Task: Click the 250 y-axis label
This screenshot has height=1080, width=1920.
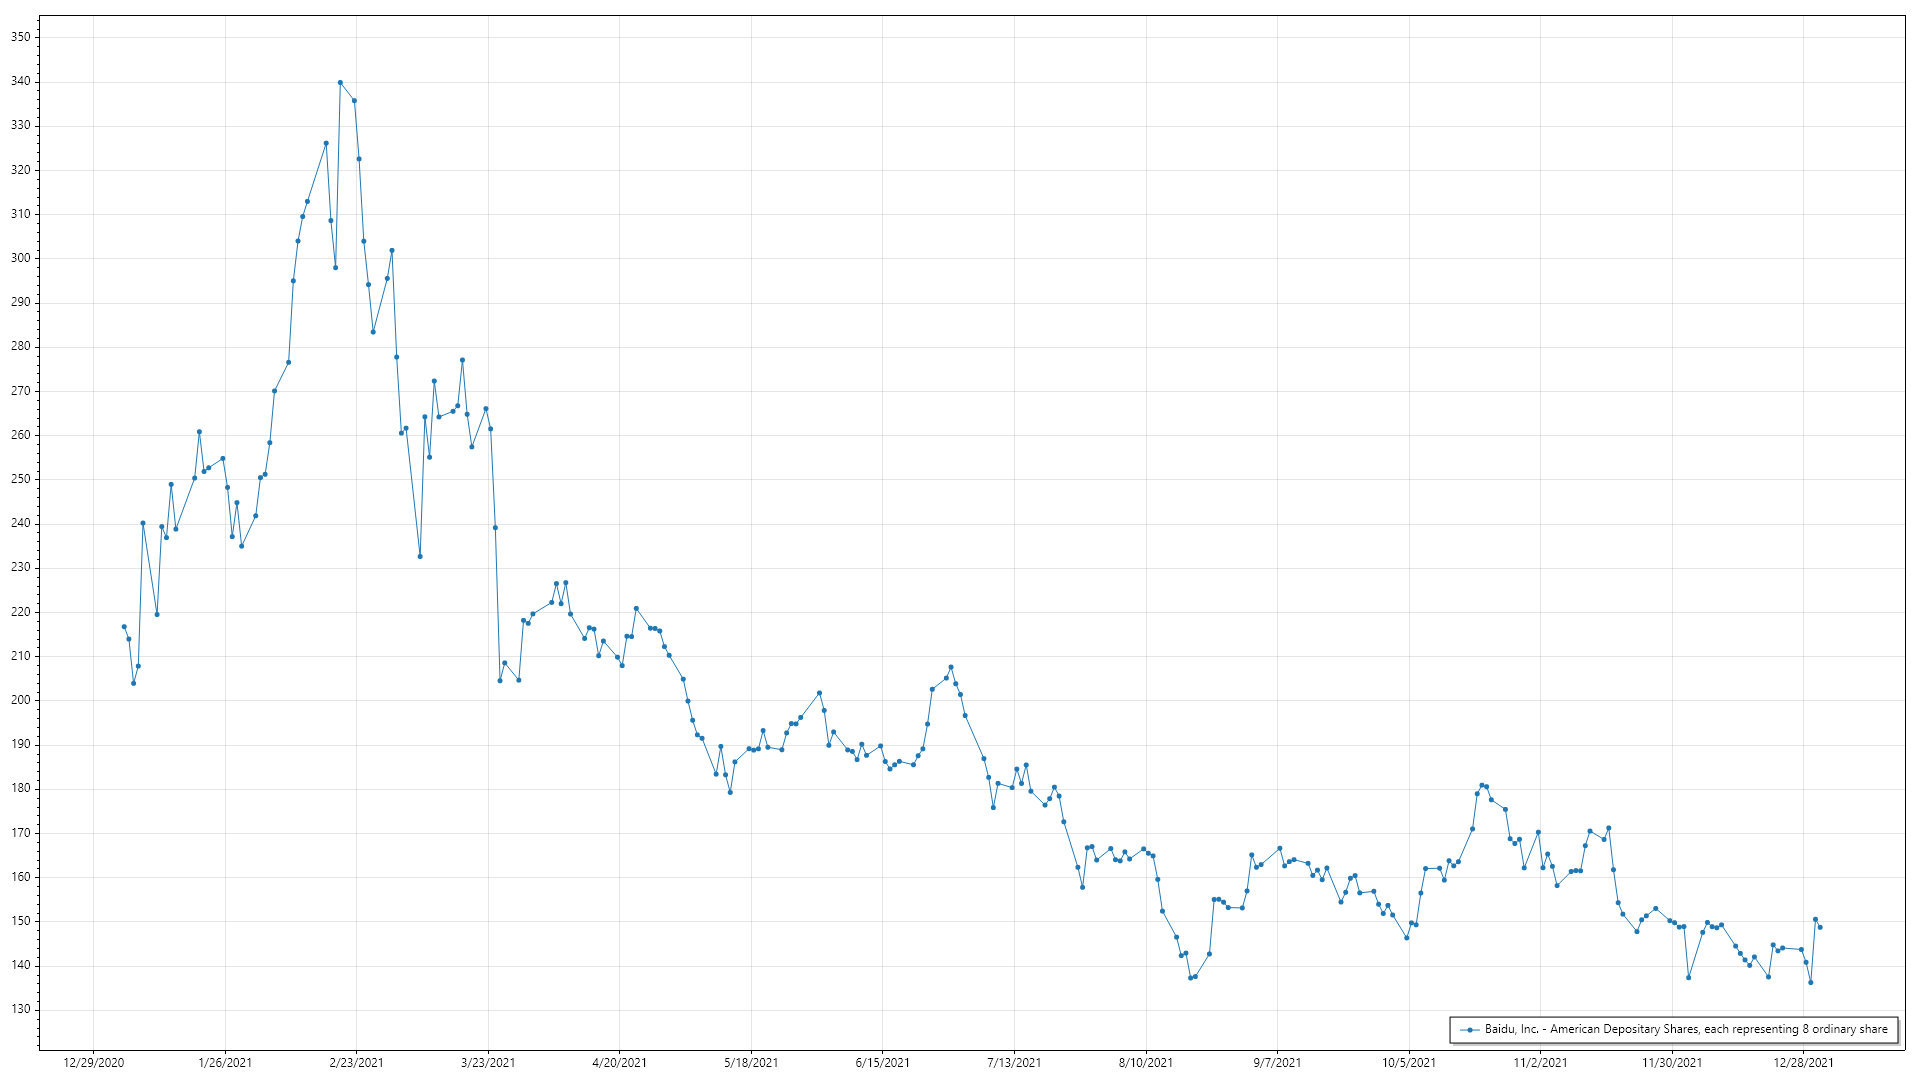Action: [21, 479]
